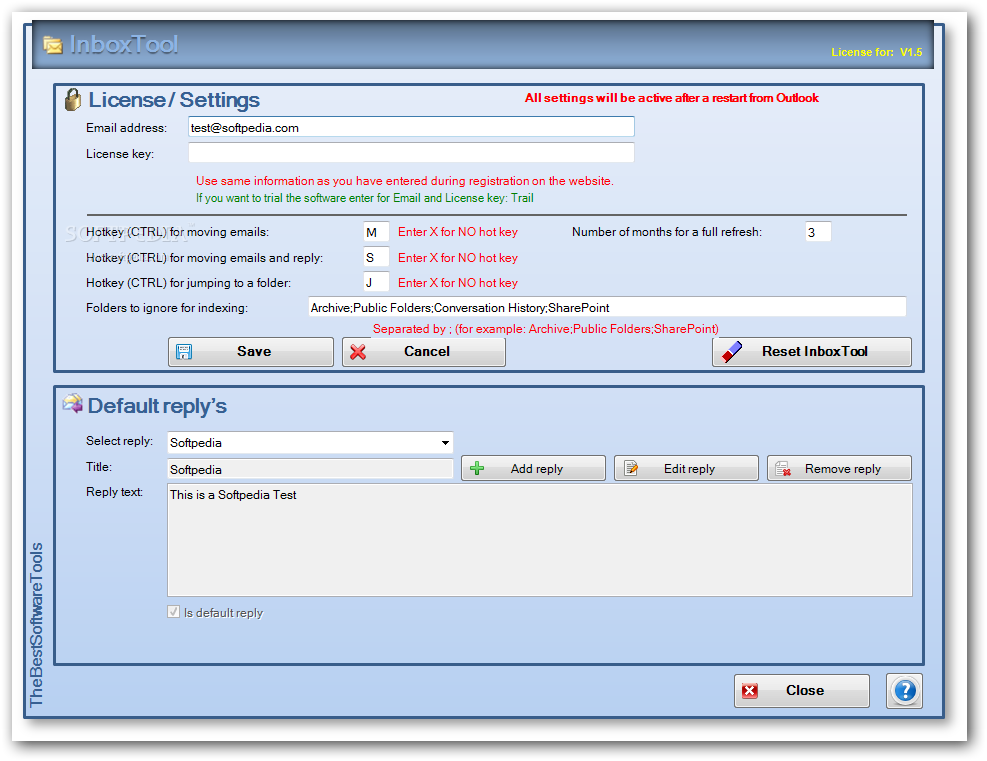
Task: Click the red restart from Outlook notice
Action: tap(672, 98)
